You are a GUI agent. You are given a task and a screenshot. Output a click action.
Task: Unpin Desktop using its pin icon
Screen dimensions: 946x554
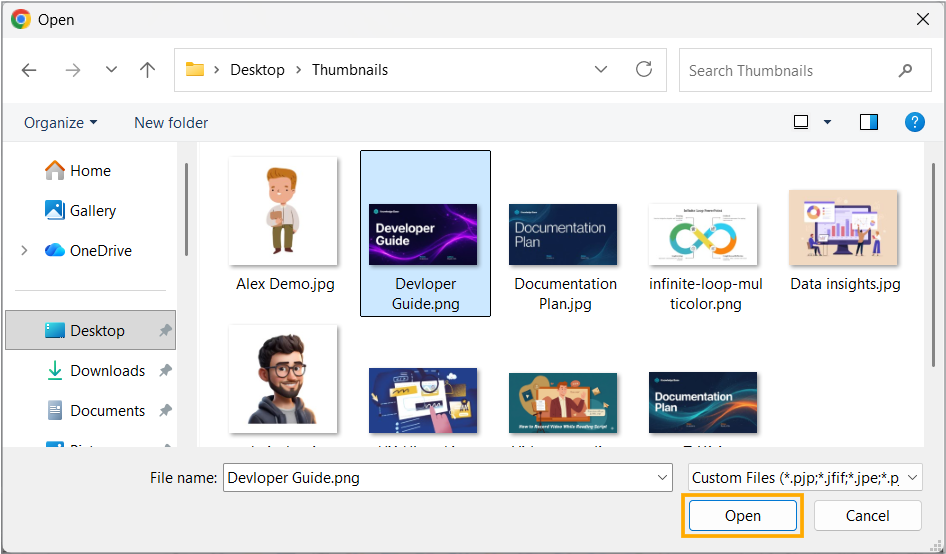click(x=165, y=330)
